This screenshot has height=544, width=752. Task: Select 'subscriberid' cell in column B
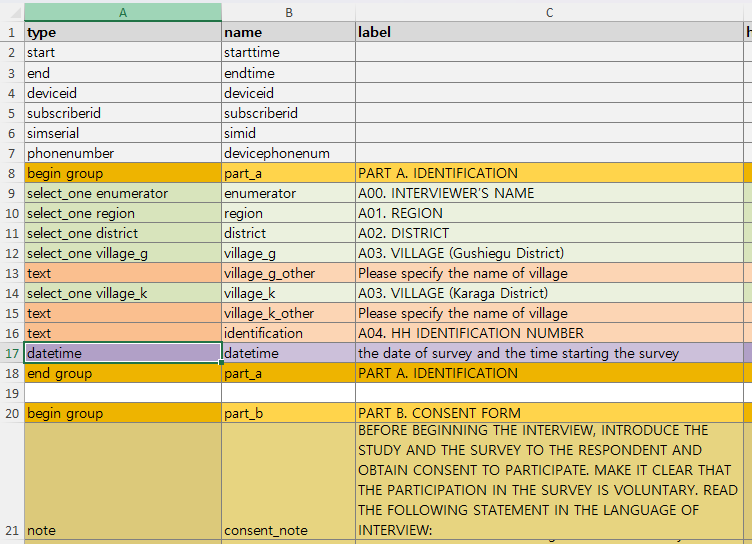pos(289,113)
